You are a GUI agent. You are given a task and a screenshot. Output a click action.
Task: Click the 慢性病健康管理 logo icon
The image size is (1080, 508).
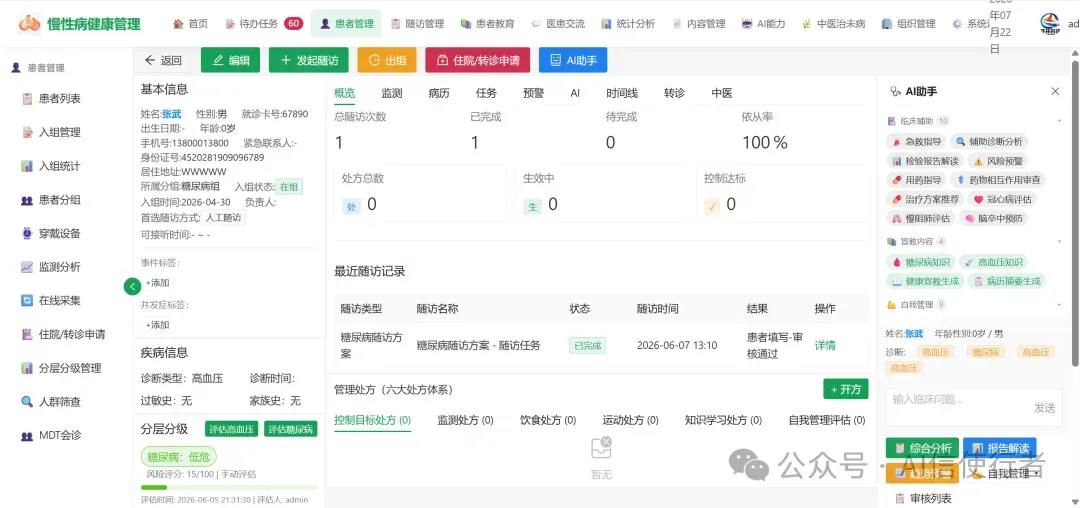(x=29, y=24)
